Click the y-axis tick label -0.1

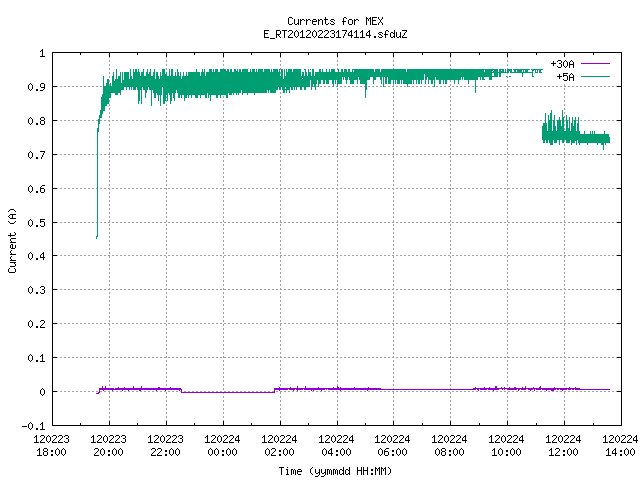(x=33, y=426)
